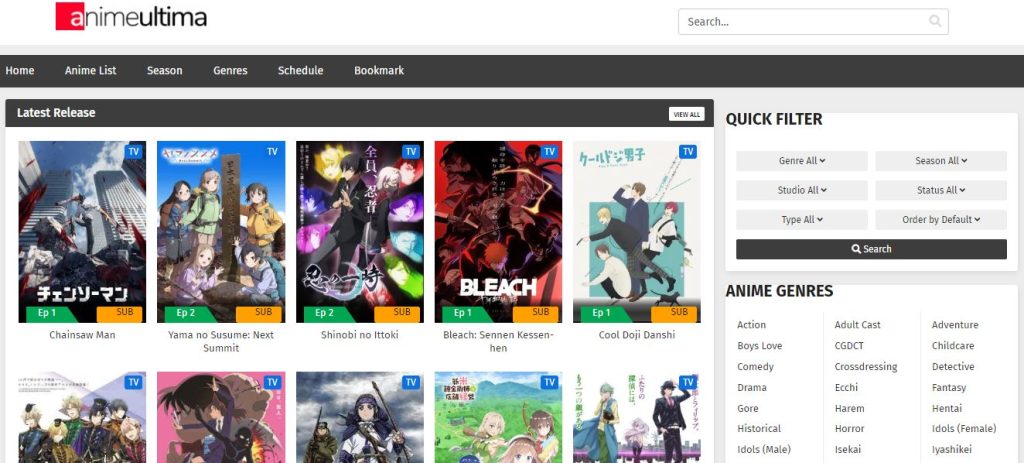Click the Shinobi no Ittoki title link

point(360,335)
